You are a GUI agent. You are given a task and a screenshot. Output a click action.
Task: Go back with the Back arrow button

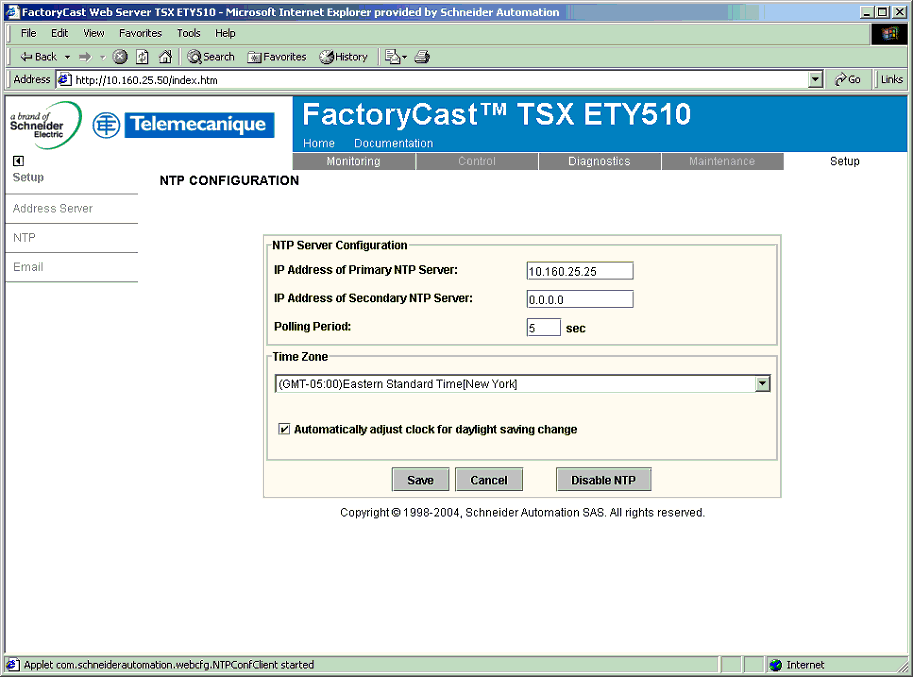click(x=38, y=56)
